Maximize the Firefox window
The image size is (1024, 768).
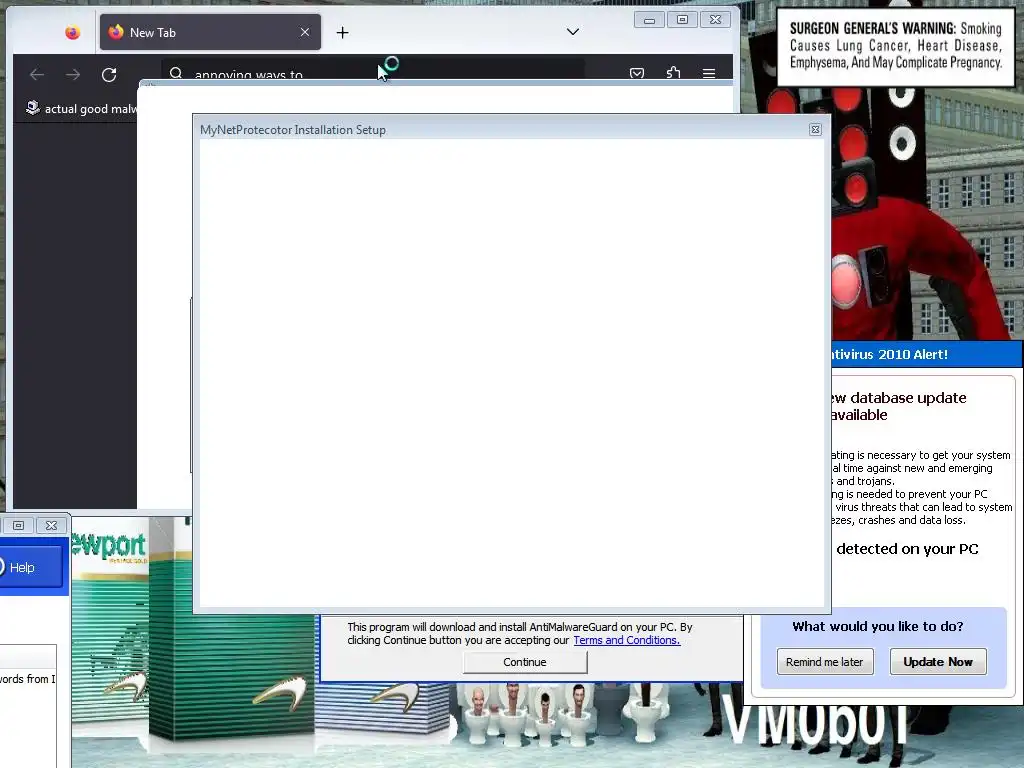point(682,20)
